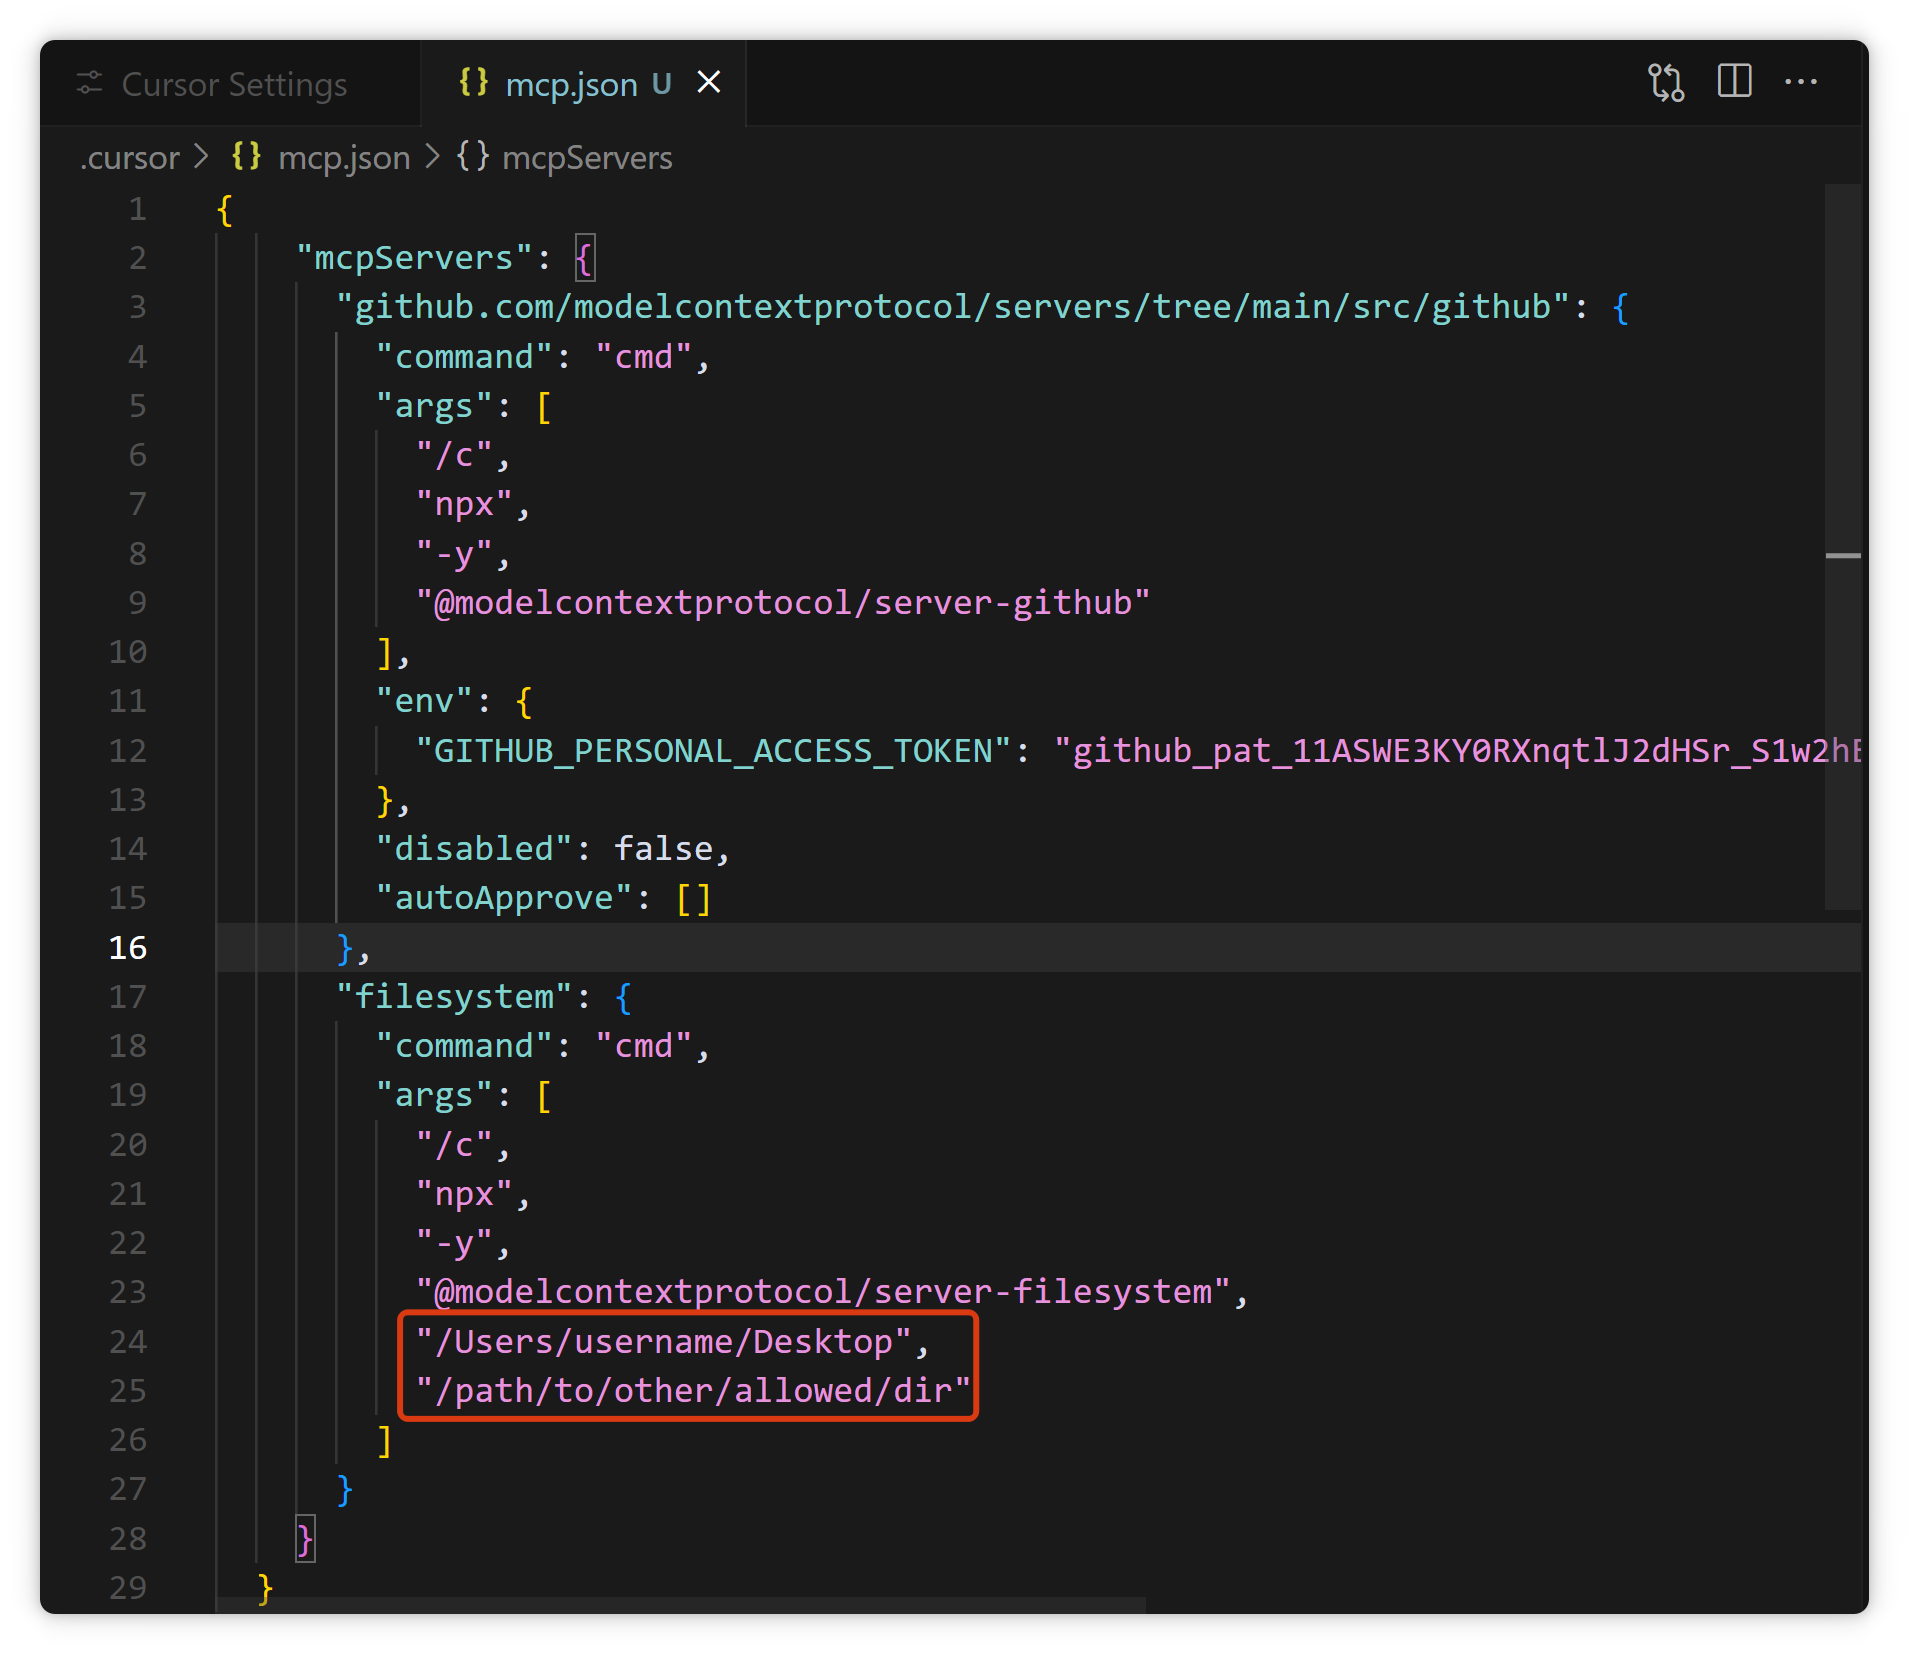Click the minimap vertical scrollbar slider
This screenshot has height=1654, width=1909.
1842,545
